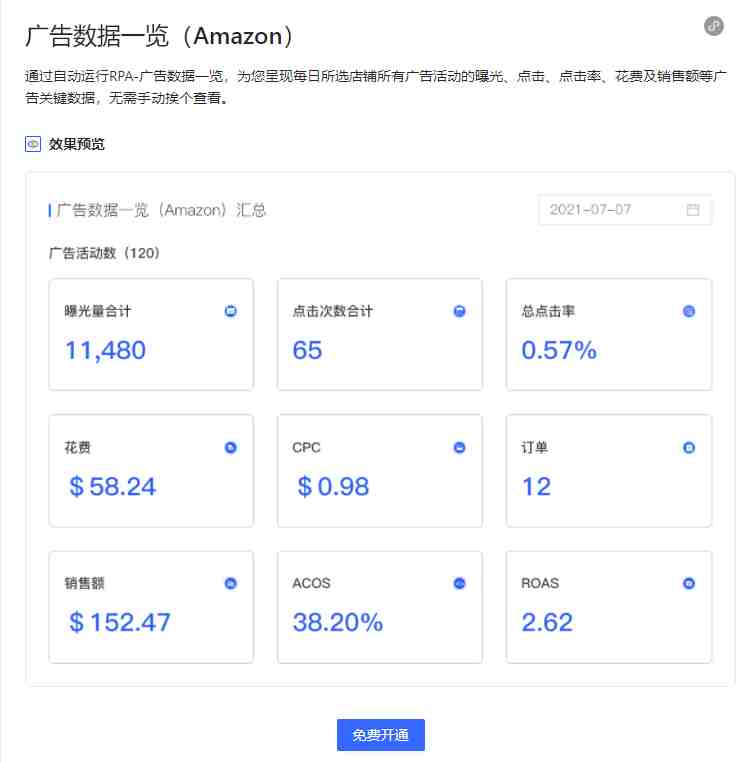Viewport: 756px width, 762px height.
Task: Click the 免费开通 button
Action: coord(381,735)
